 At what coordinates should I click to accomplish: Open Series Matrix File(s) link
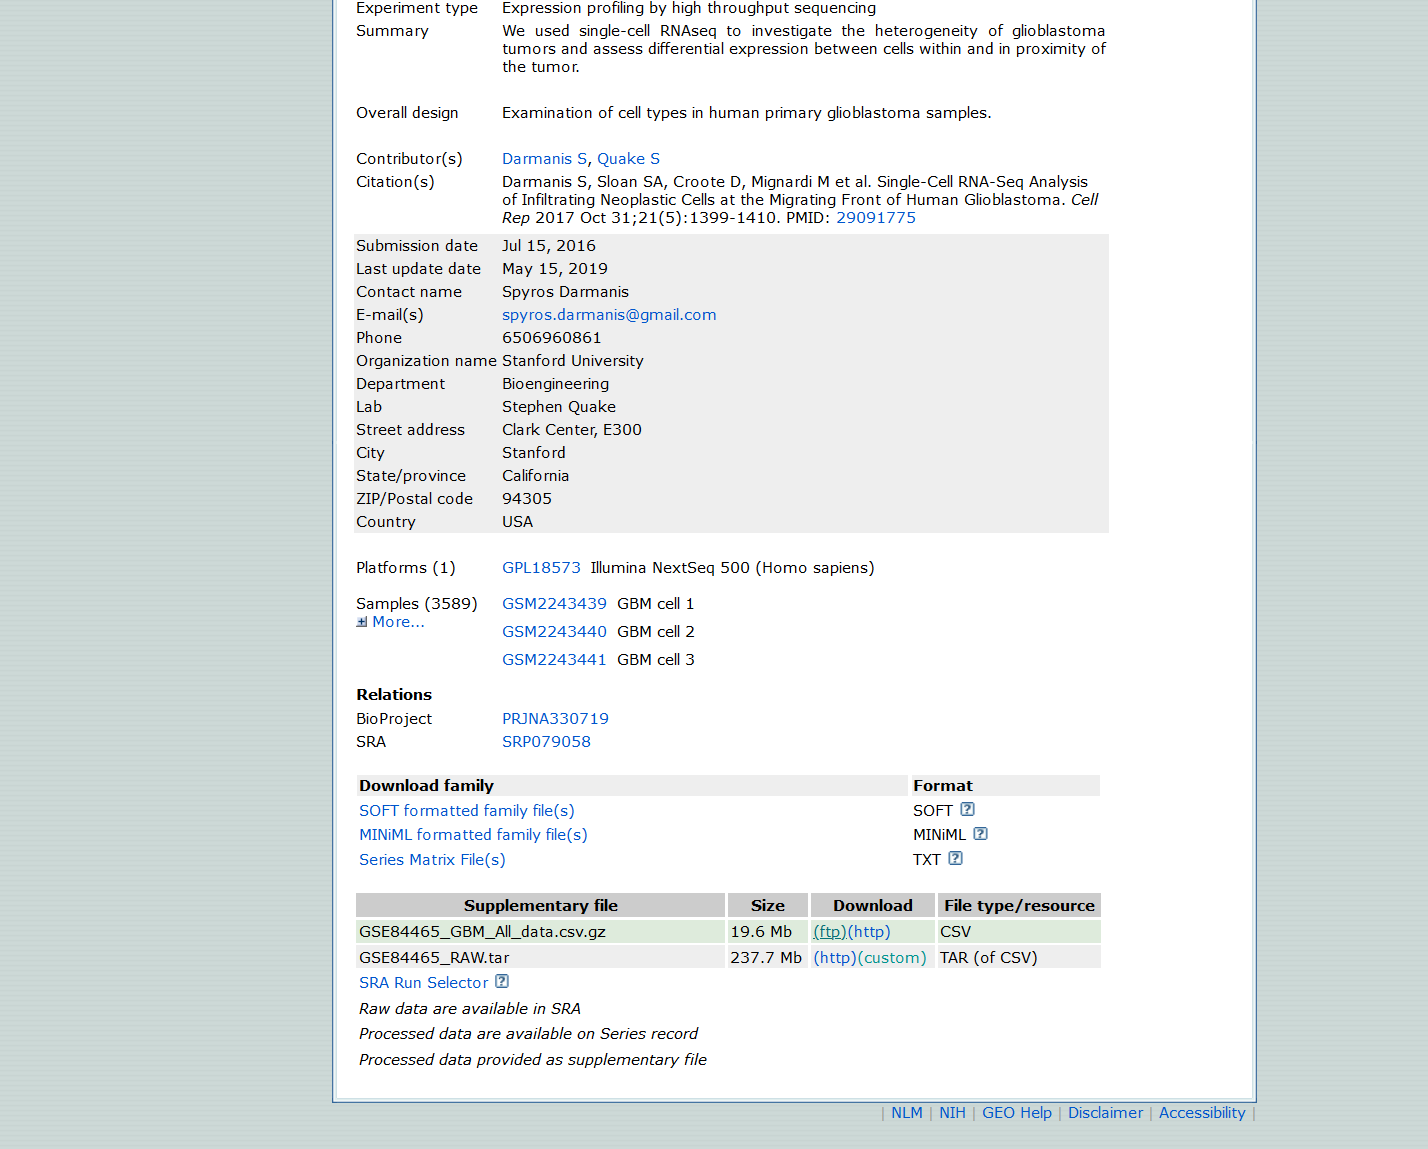tap(432, 860)
